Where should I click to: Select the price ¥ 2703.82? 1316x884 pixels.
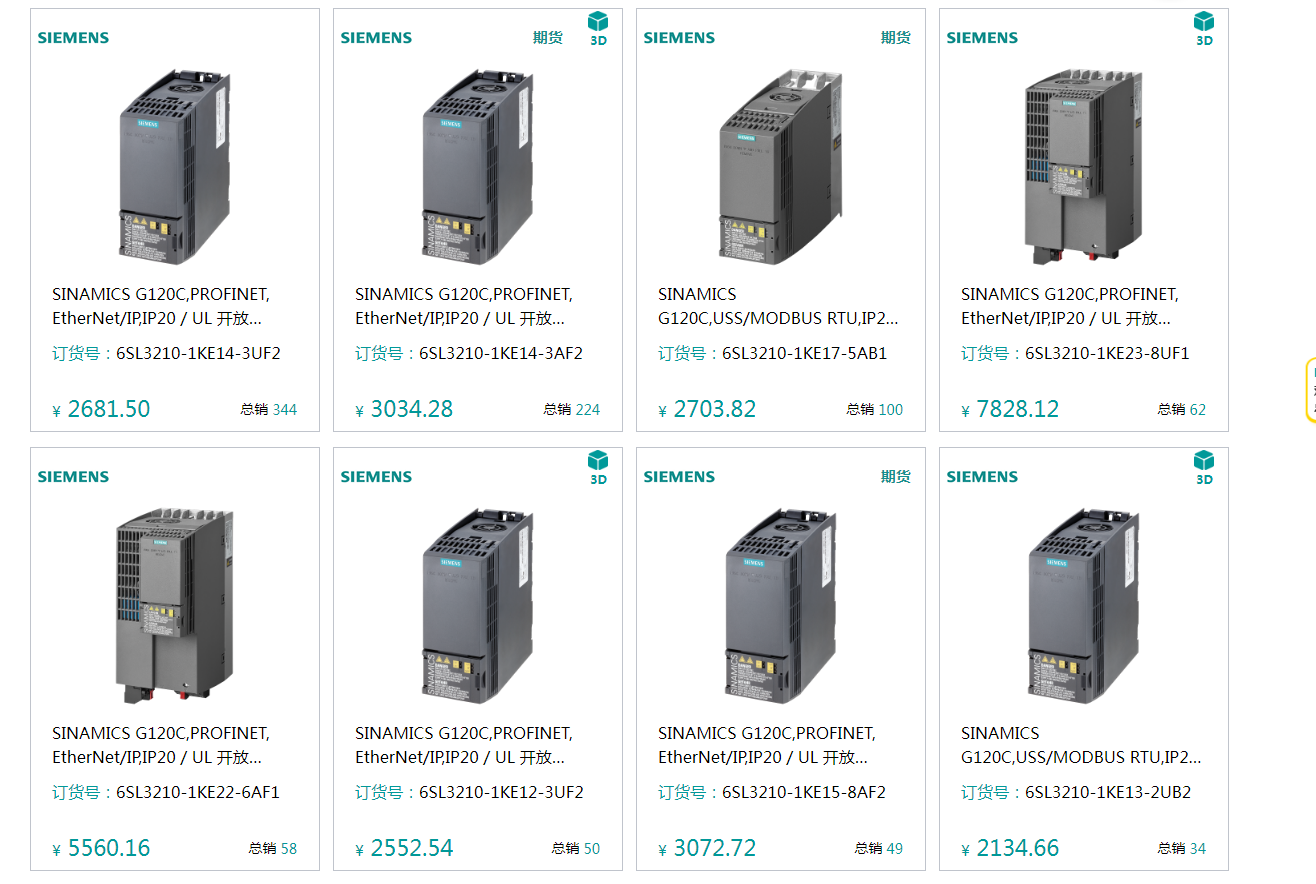coord(707,409)
